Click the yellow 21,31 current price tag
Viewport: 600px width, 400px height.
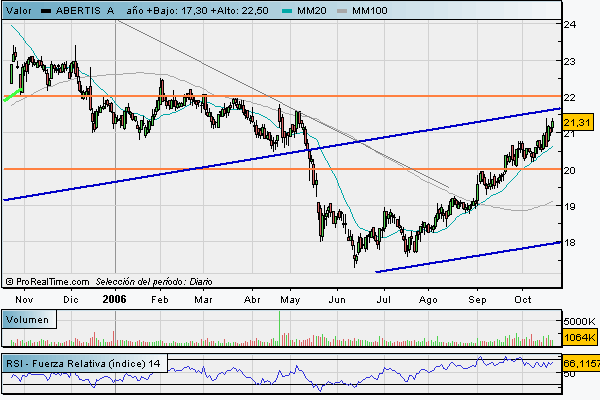[x=577, y=122]
